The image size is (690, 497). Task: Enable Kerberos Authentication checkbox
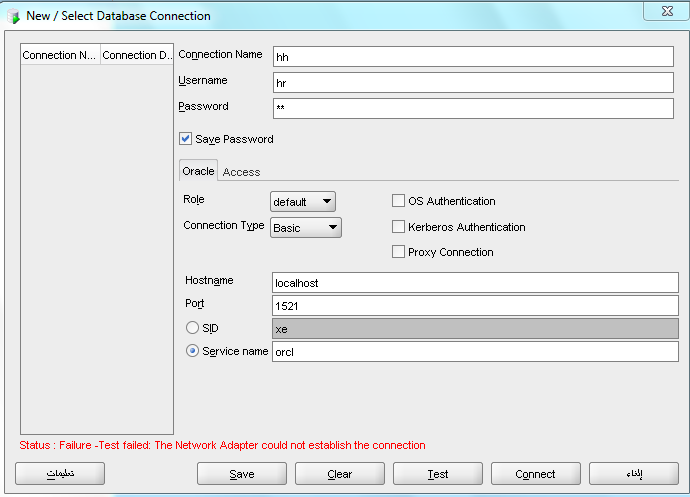398,227
